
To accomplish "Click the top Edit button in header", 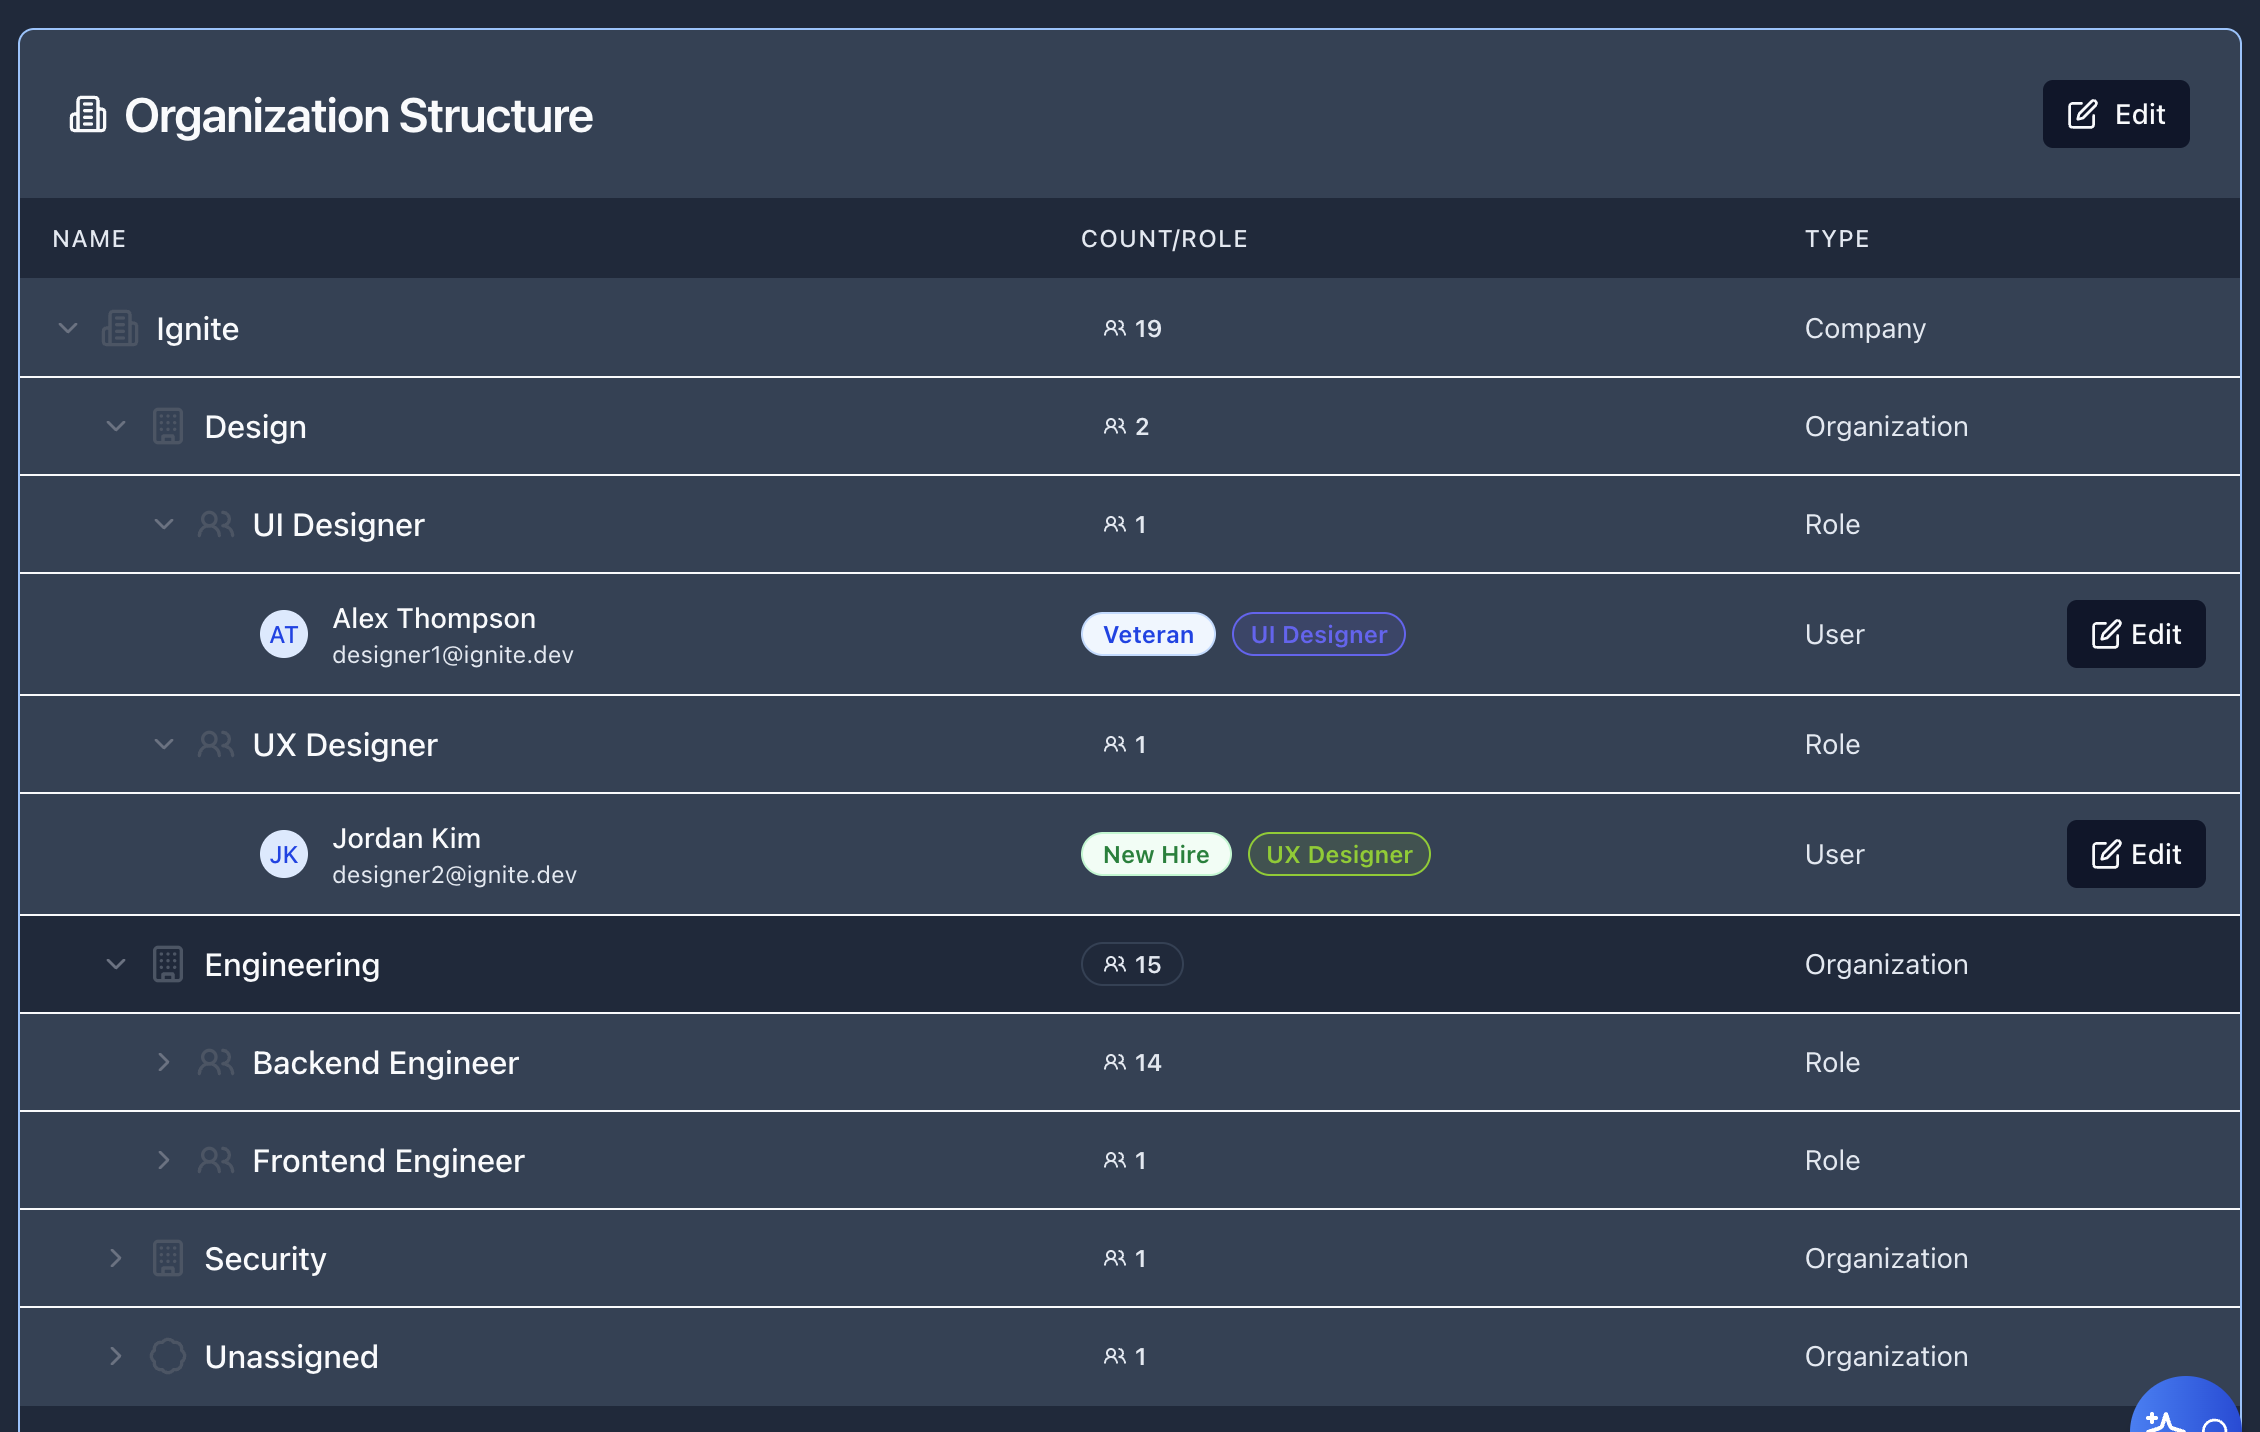I will [x=2116, y=114].
